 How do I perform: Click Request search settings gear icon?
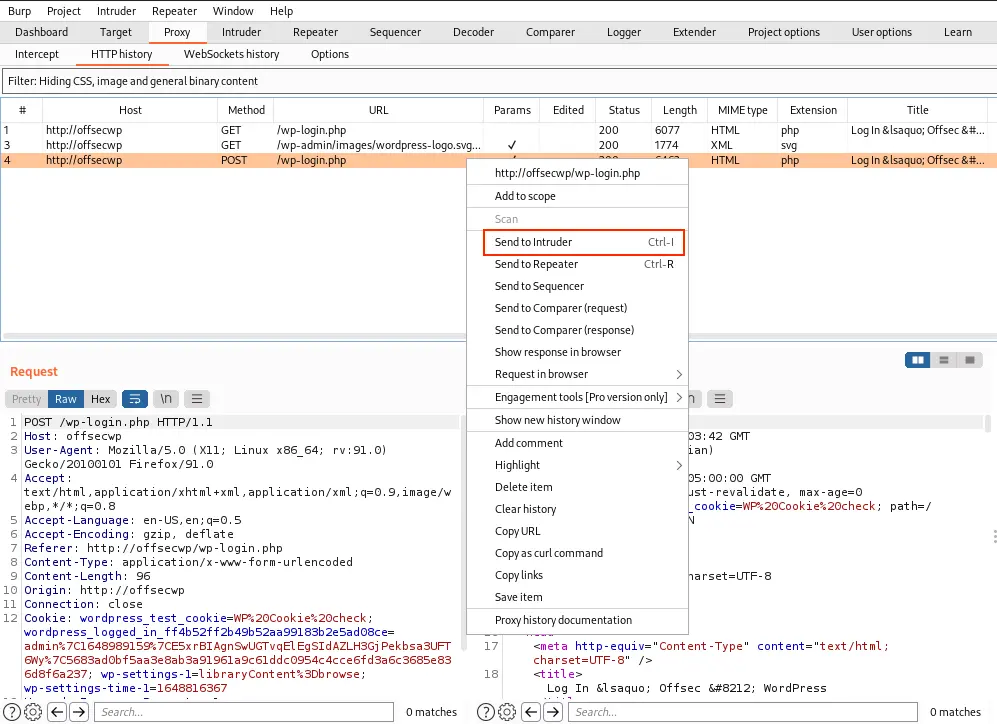point(33,712)
